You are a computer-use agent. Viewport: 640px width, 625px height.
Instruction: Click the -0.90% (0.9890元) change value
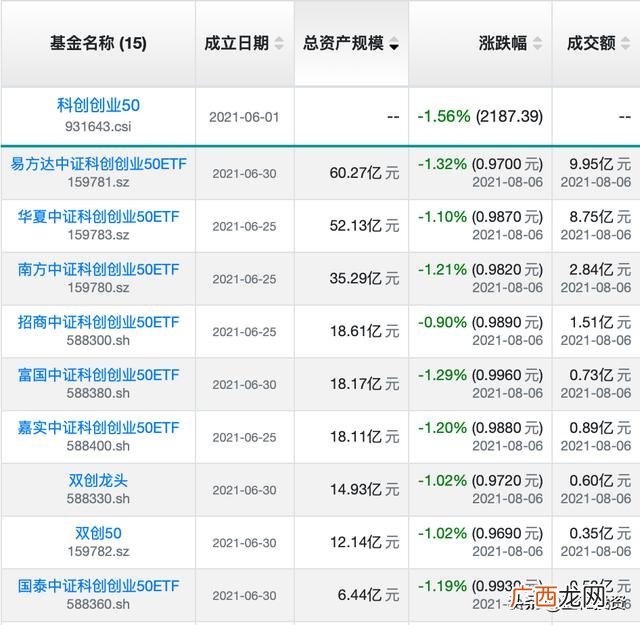click(x=480, y=322)
